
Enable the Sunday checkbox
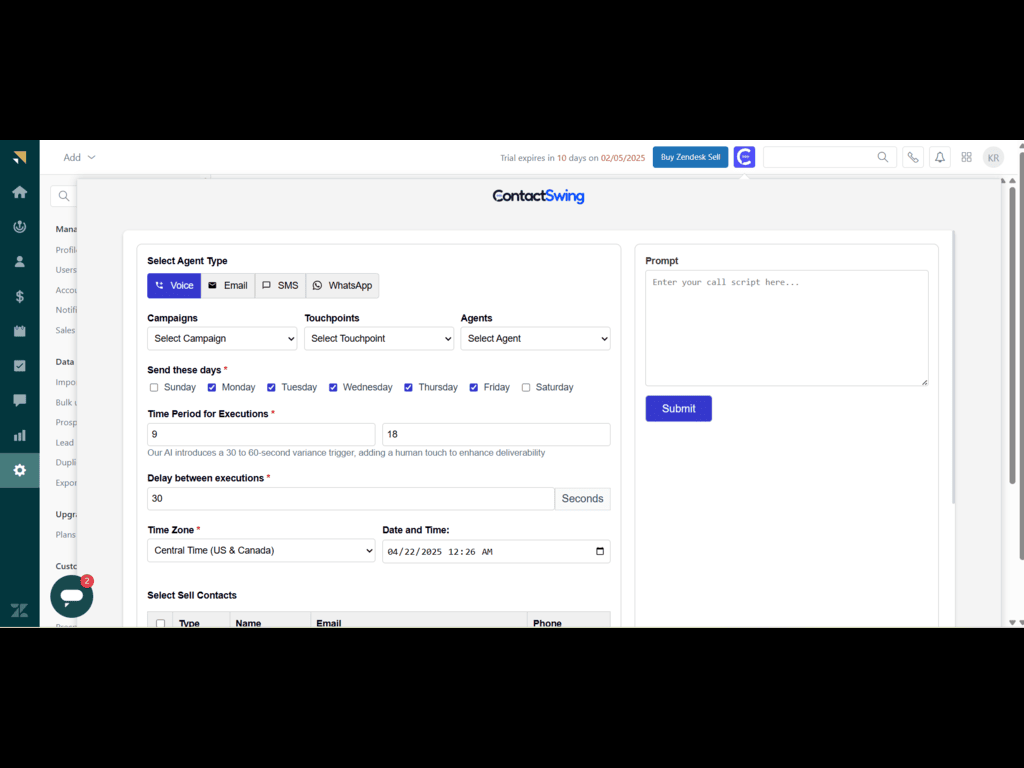click(x=154, y=387)
